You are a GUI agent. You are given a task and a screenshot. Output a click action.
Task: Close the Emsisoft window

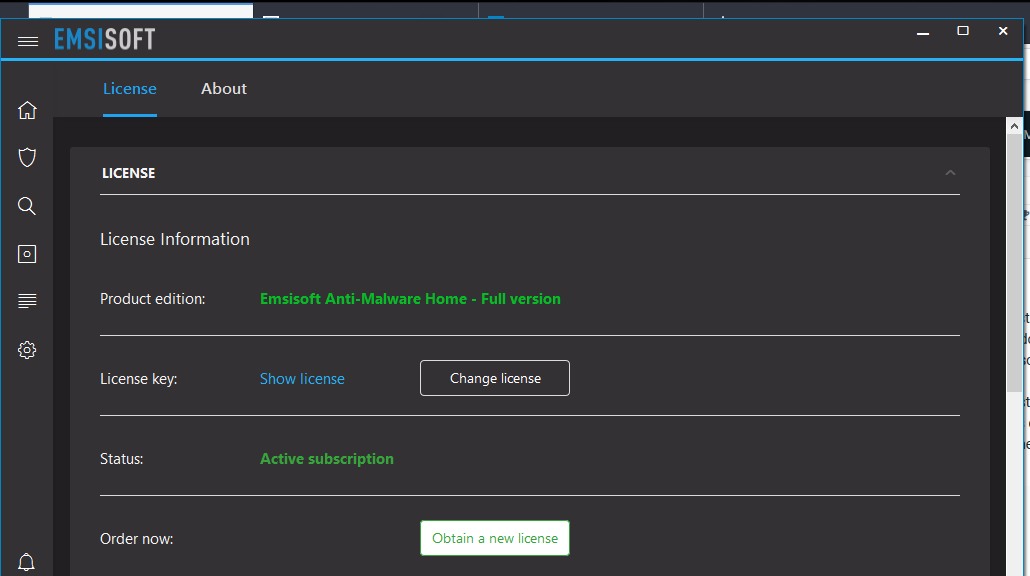[1003, 31]
